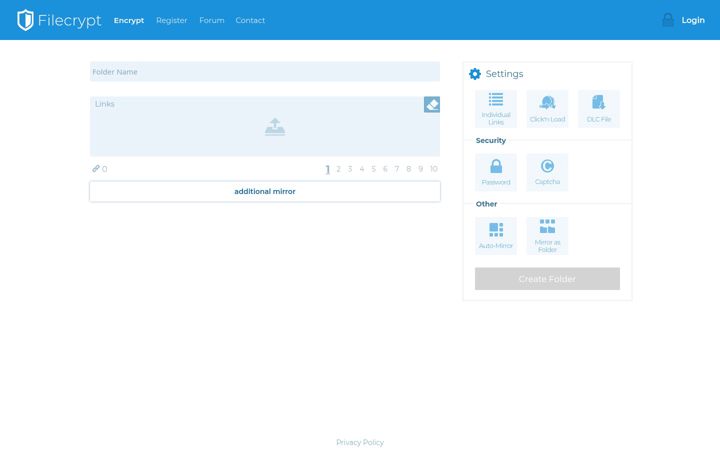Screen dimensions: 720x450
Task: Select mirror tab 5
Action: (373, 169)
